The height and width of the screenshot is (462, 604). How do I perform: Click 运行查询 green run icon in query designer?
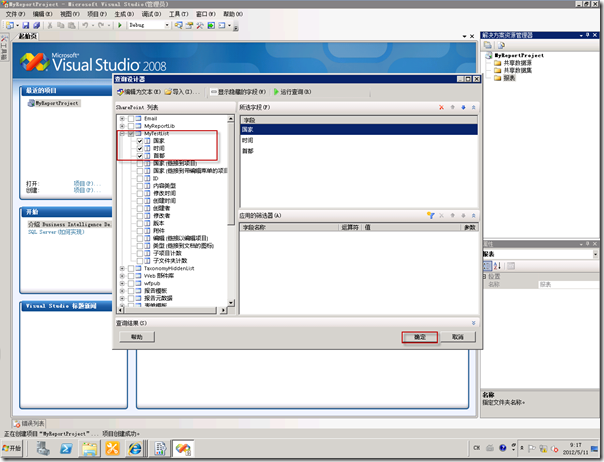coord(276,92)
